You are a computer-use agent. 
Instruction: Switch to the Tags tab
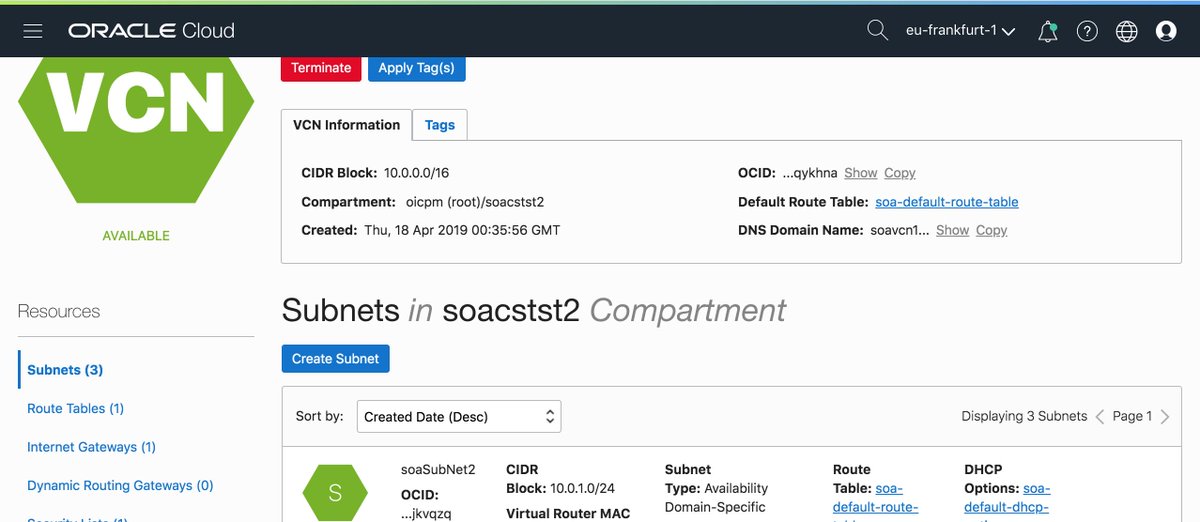click(x=440, y=125)
